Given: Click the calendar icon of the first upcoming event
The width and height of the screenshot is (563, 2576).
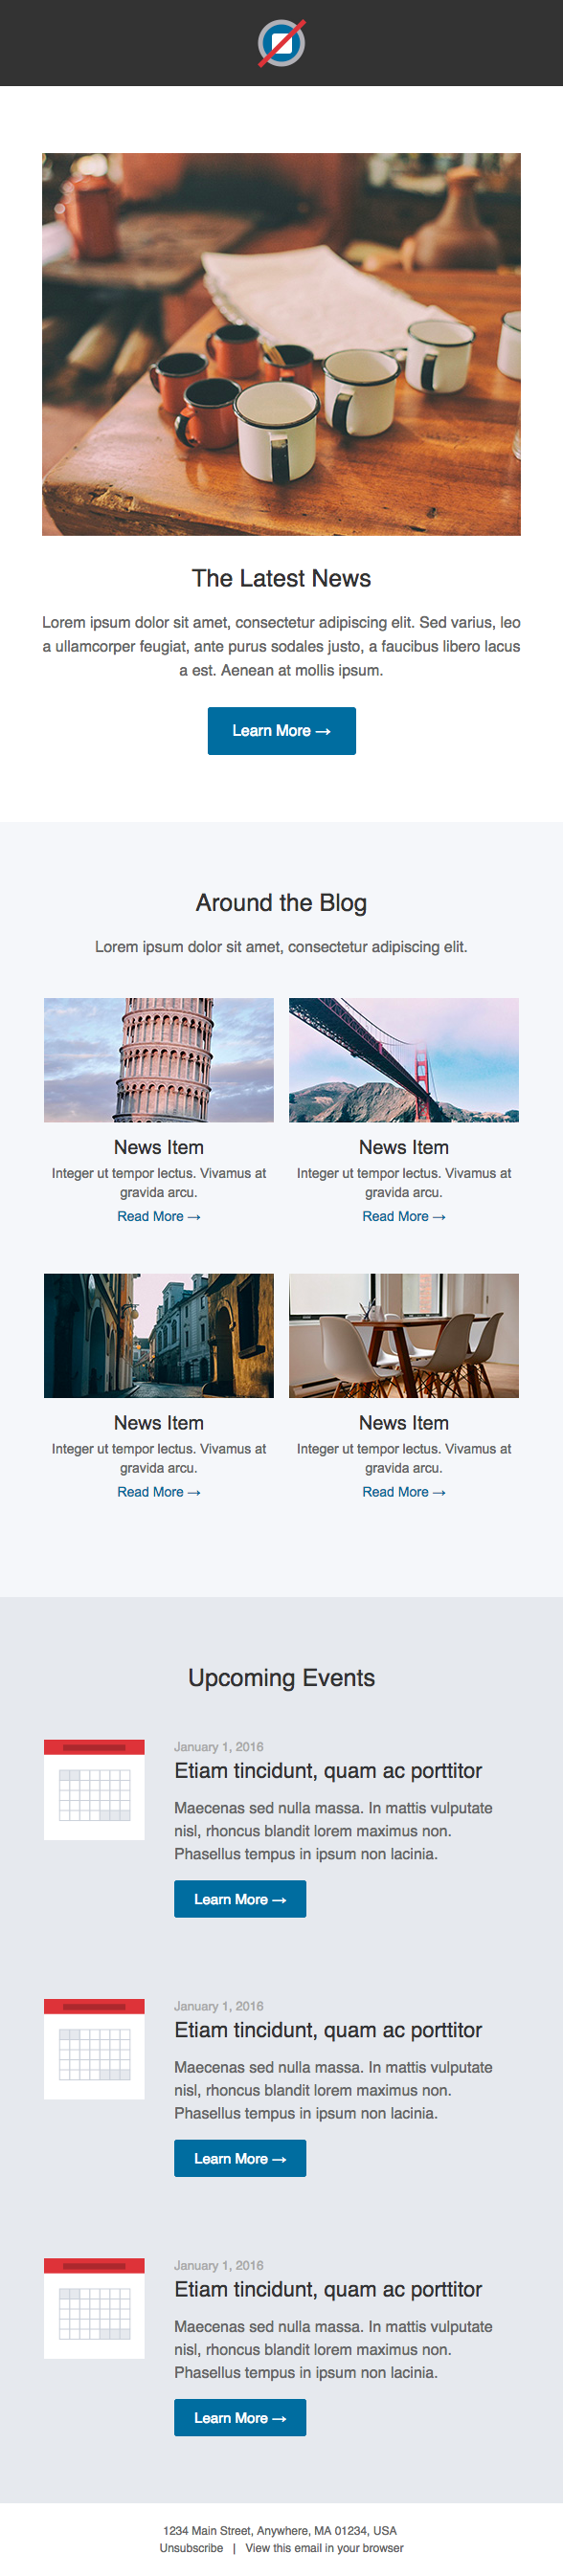Looking at the screenshot, I should pyautogui.click(x=94, y=1790).
